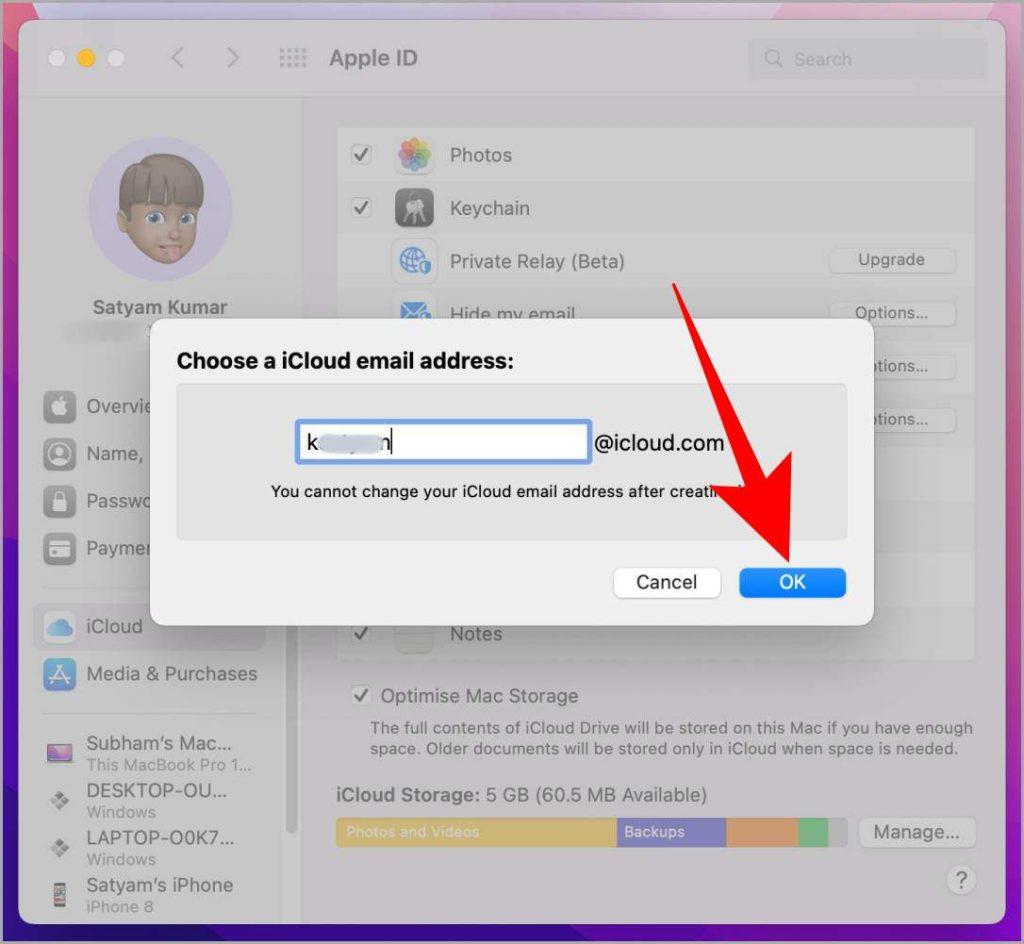Toggle the Keychain checkbox
Screen dimensions: 1024x944
(x=361, y=208)
